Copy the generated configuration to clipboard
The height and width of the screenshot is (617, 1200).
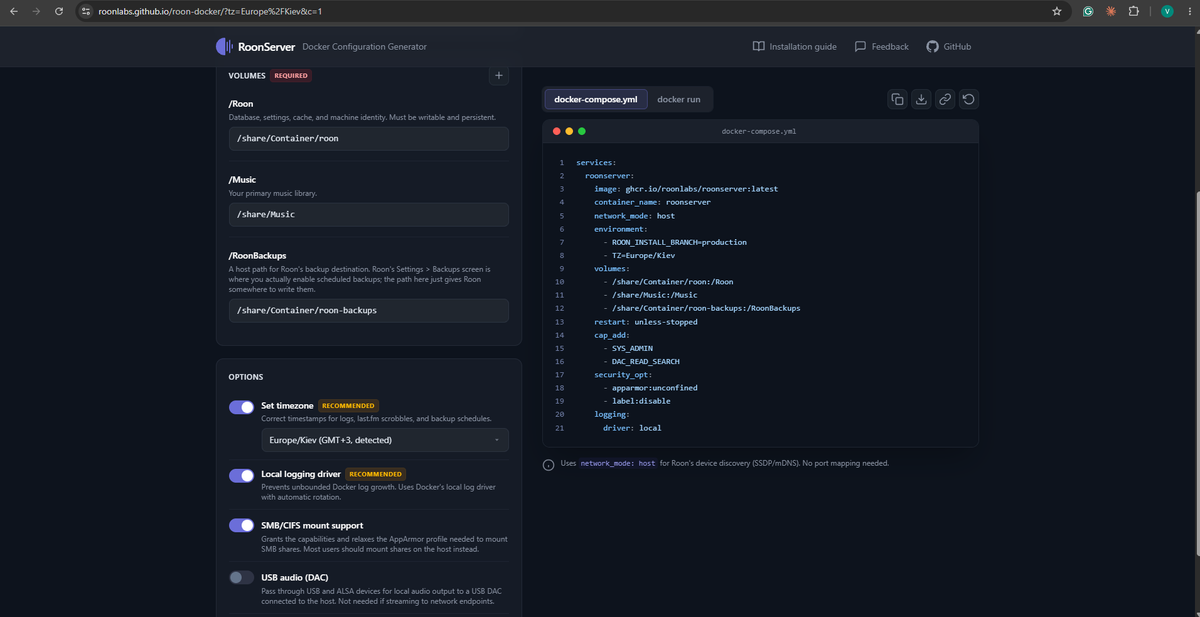click(x=897, y=99)
